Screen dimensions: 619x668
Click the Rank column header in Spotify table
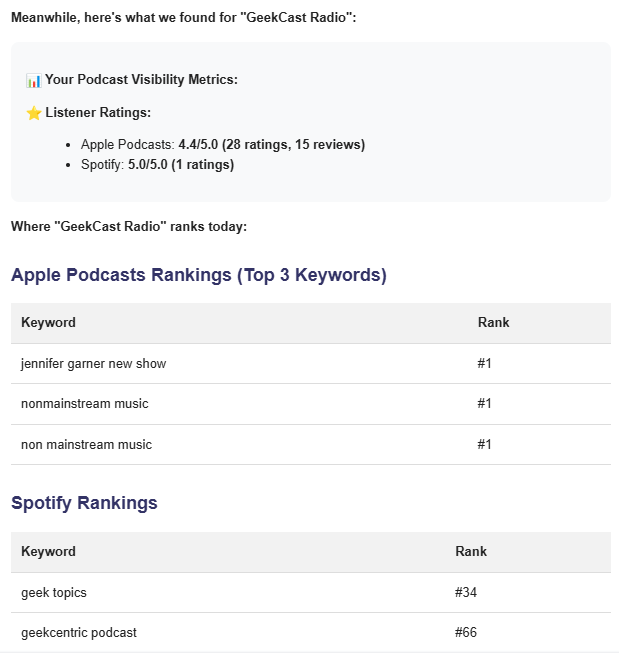click(471, 551)
